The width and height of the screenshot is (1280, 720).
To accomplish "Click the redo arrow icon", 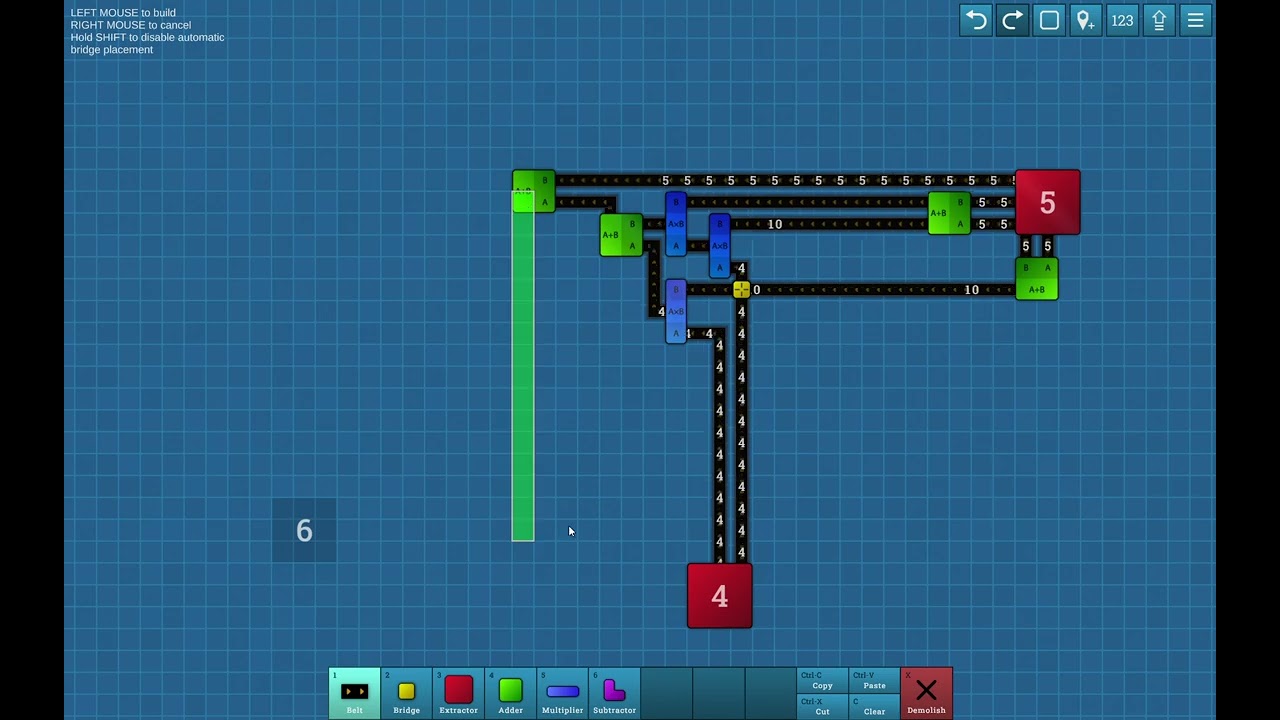I will [1013, 20].
